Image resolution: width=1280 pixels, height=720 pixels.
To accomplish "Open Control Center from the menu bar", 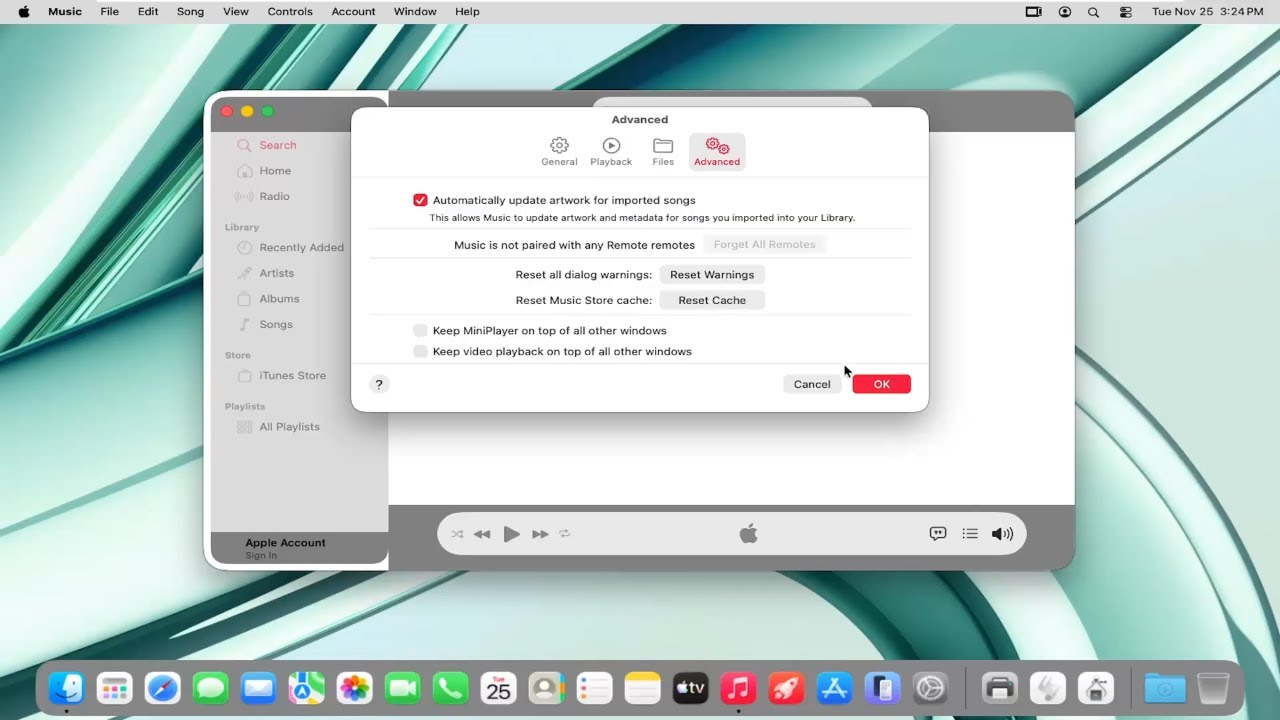I will point(1126,12).
